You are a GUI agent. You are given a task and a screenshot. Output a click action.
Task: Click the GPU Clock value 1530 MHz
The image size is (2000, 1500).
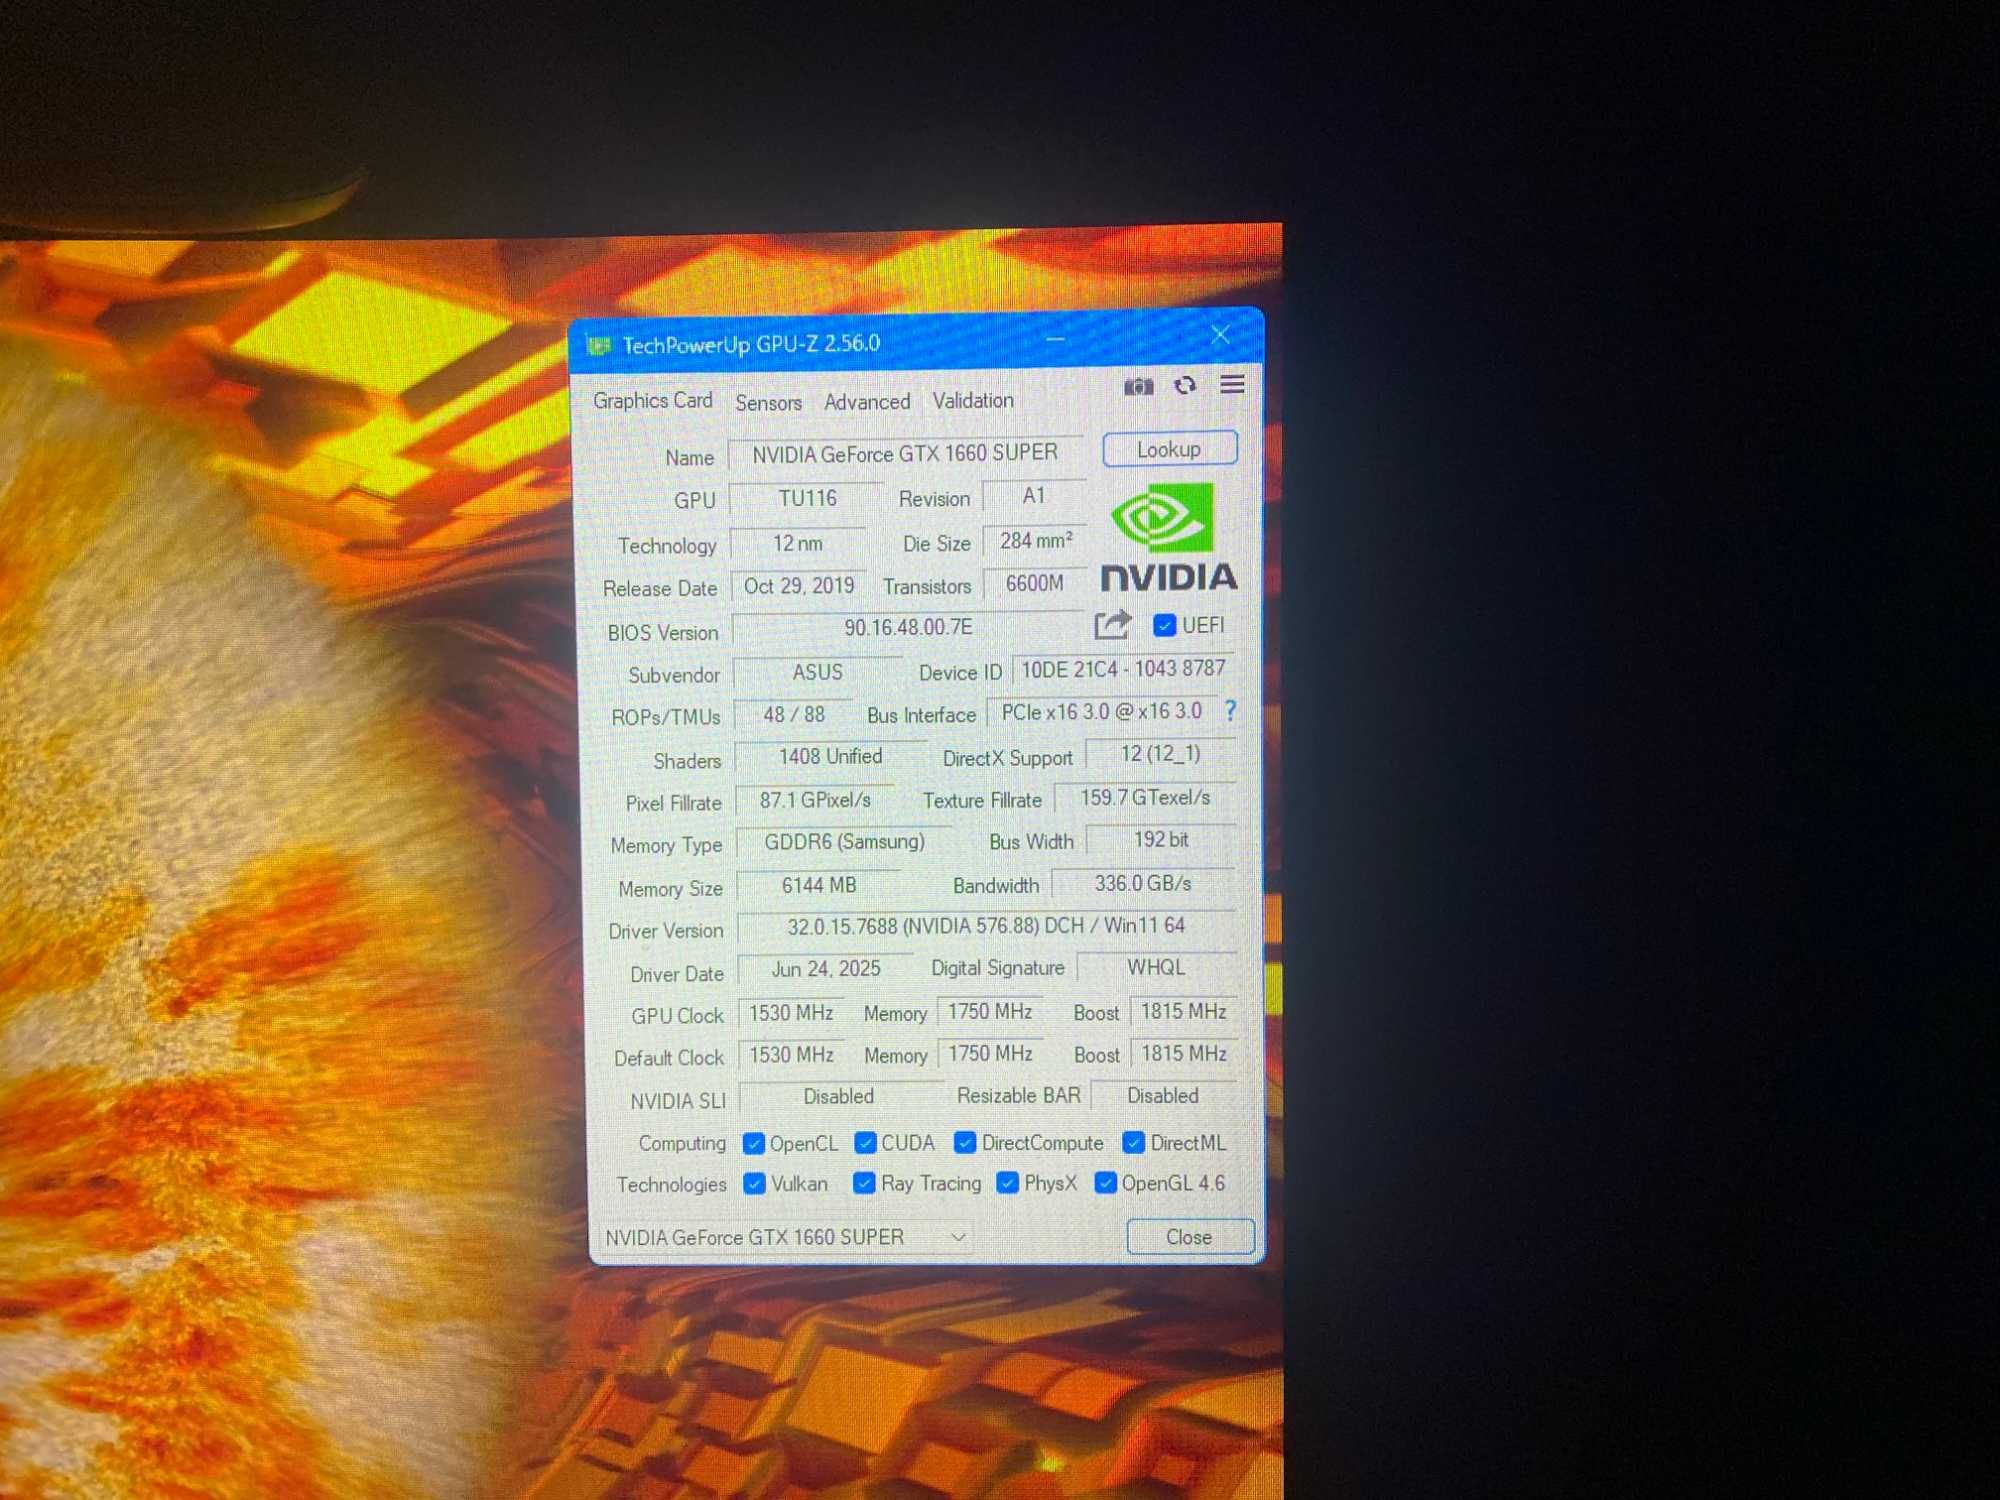pos(791,1013)
